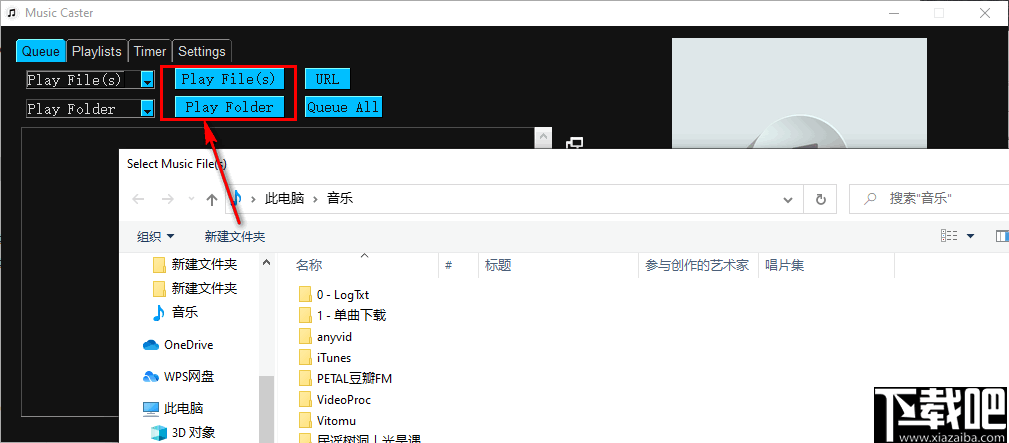1009x443 pixels.
Task: Click the Queue All button
Action: [x=343, y=107]
